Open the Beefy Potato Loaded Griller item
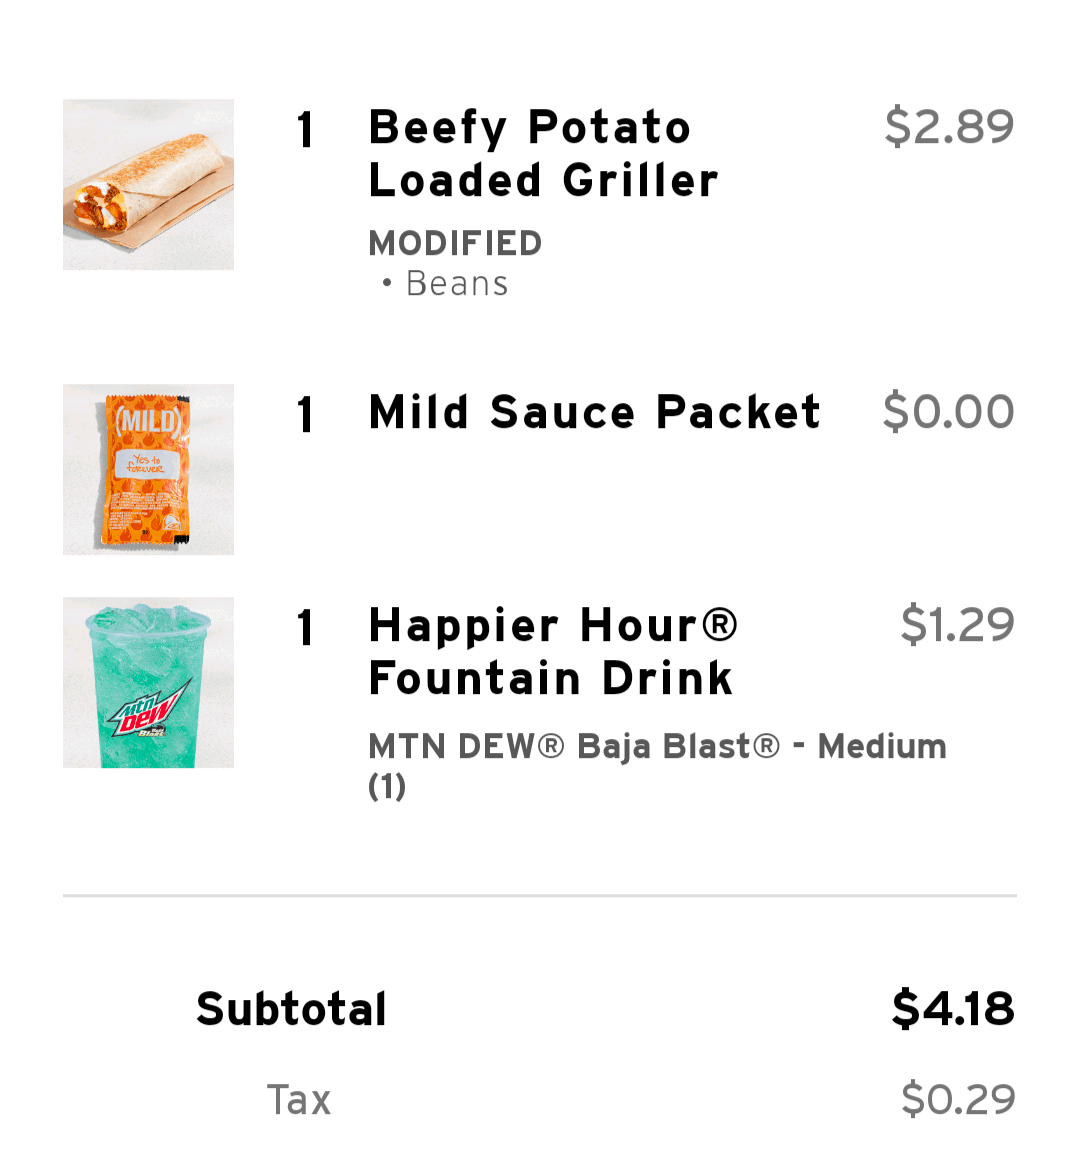 [543, 154]
